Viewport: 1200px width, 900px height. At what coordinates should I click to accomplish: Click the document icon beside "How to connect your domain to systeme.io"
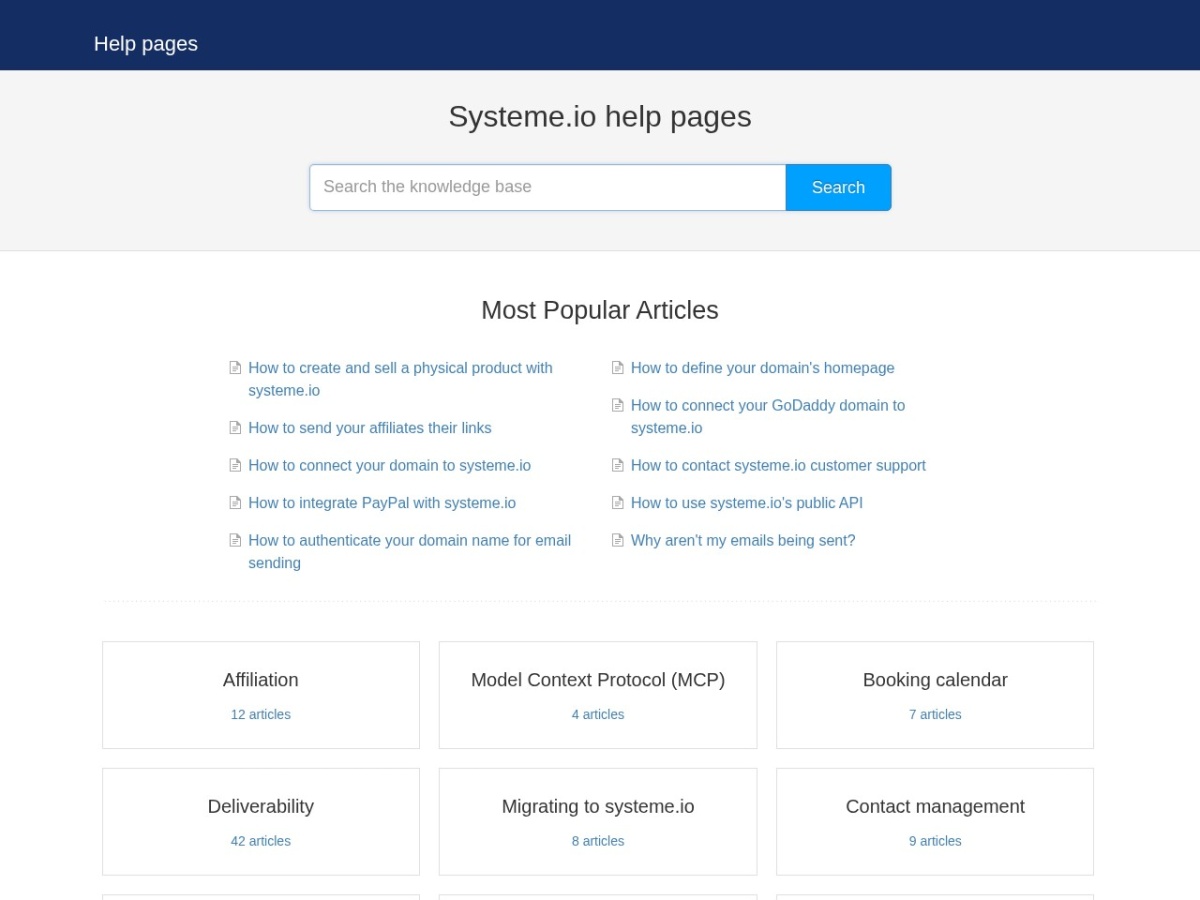(x=235, y=465)
